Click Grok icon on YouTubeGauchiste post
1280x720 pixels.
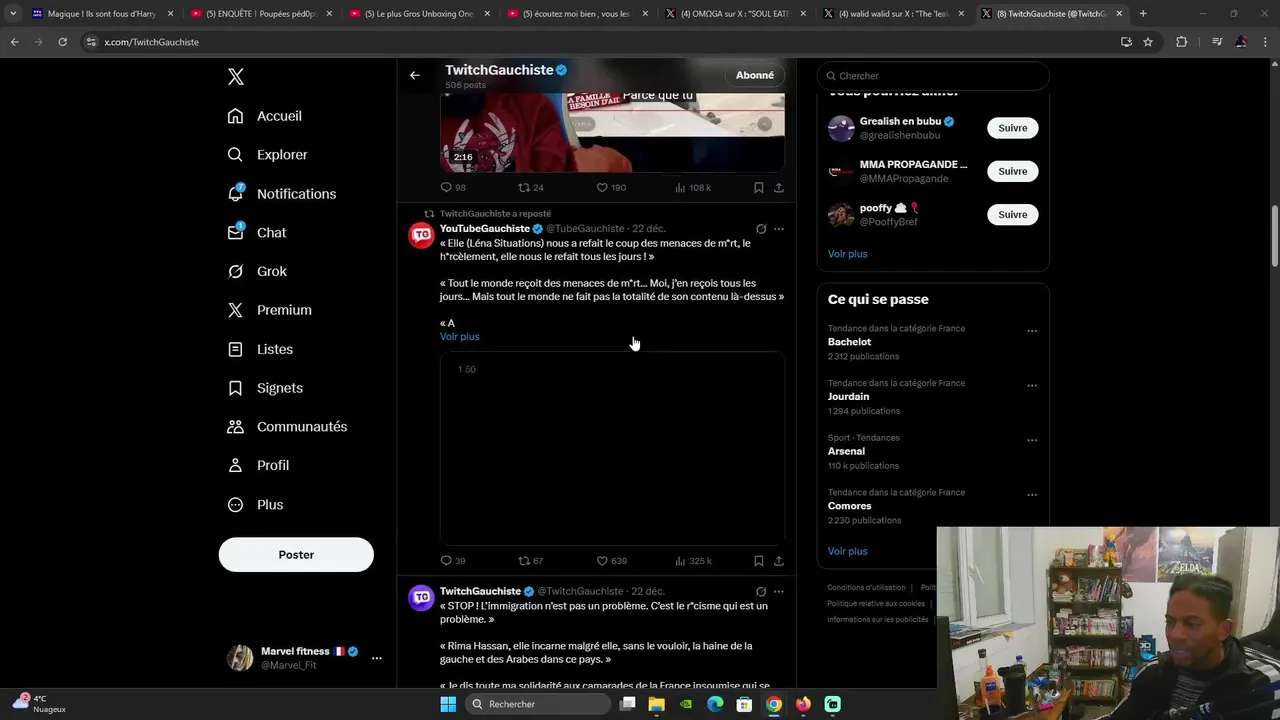click(x=761, y=229)
